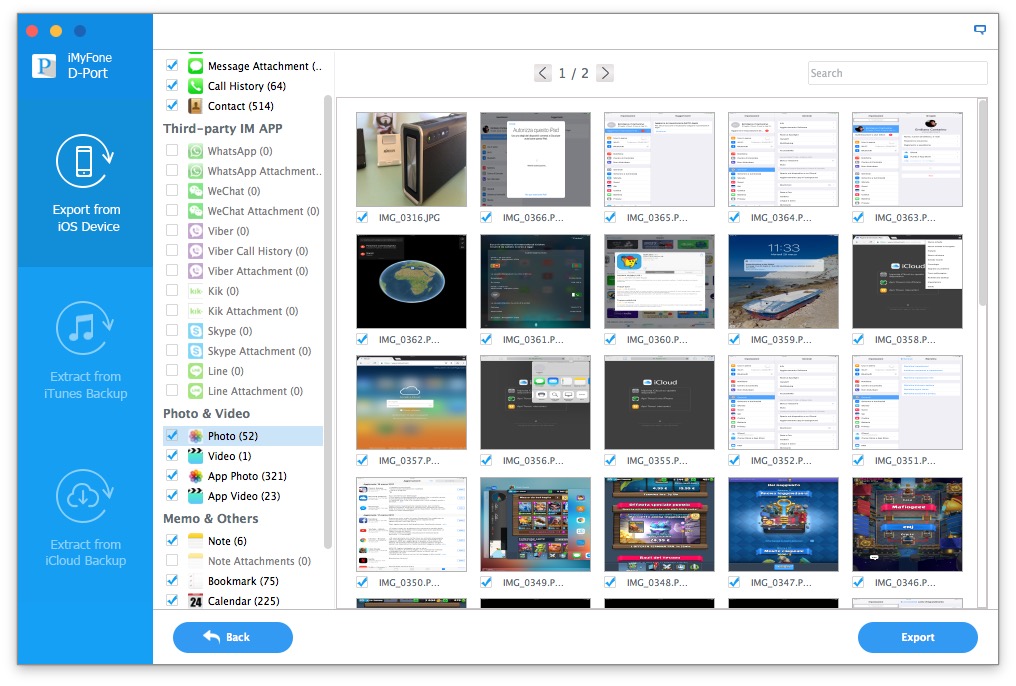
Task: Go to the previous page of photos
Action: 542,73
